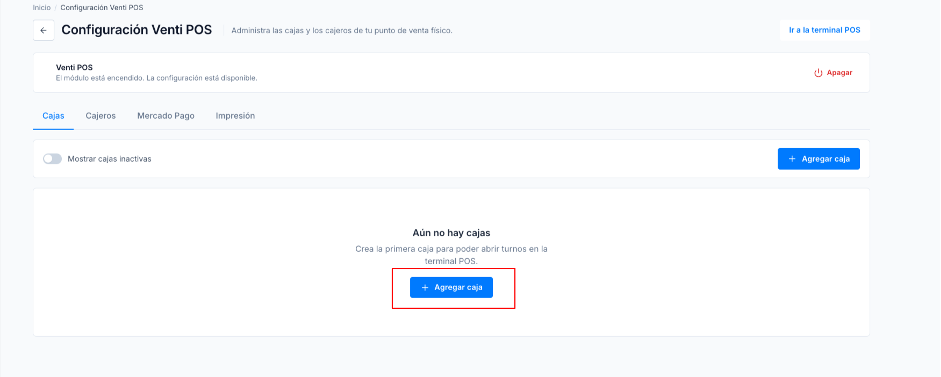The image size is (941, 377).
Task: Click the Mostrar cajas inactivas label text
Action: [109, 159]
